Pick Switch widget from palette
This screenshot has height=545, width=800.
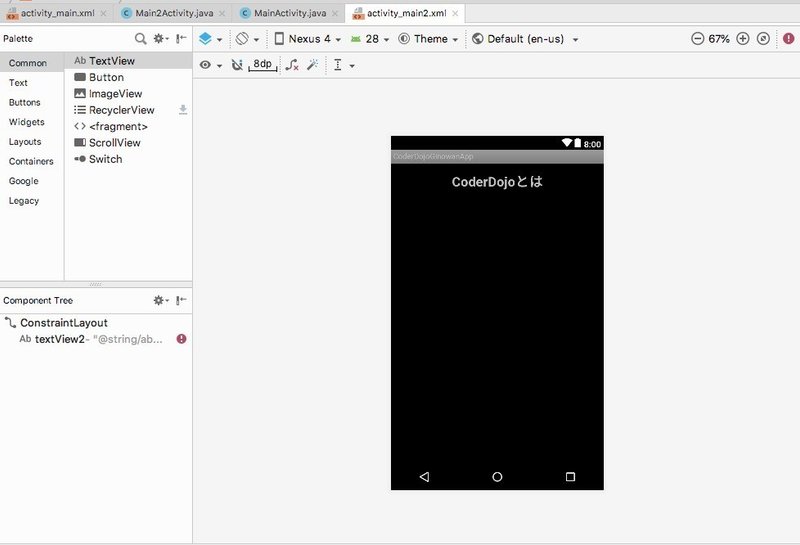(x=129, y=159)
